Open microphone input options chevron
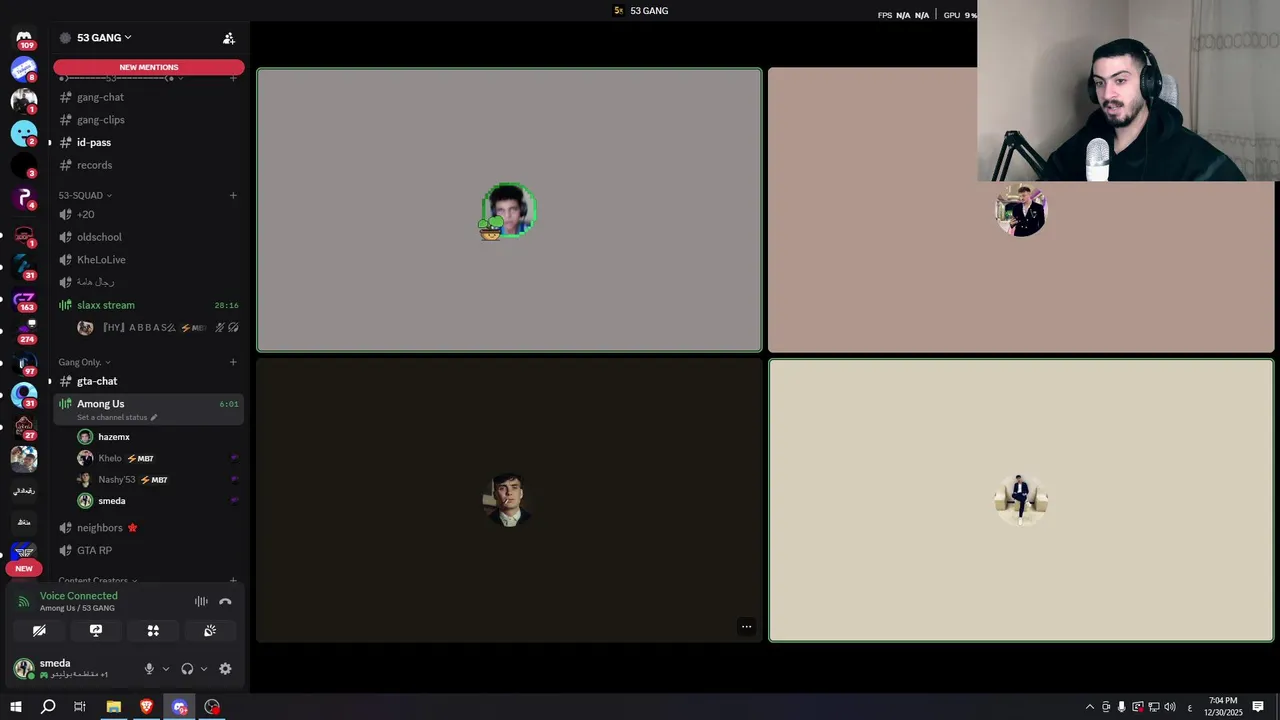1280x720 pixels. (x=166, y=669)
